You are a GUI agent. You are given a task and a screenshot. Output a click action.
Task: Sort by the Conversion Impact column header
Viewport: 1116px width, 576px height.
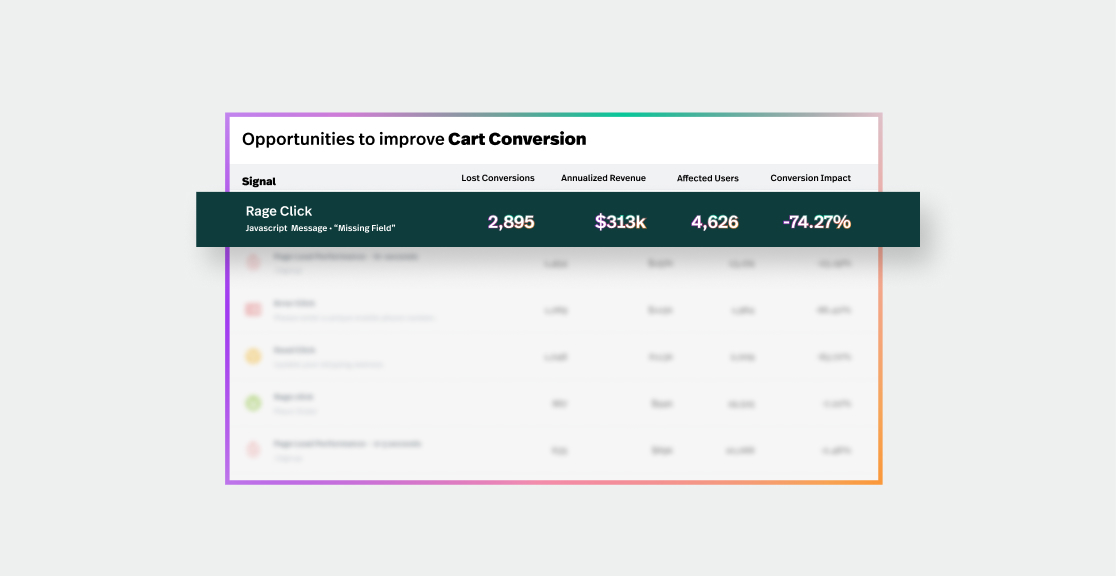click(x=810, y=178)
